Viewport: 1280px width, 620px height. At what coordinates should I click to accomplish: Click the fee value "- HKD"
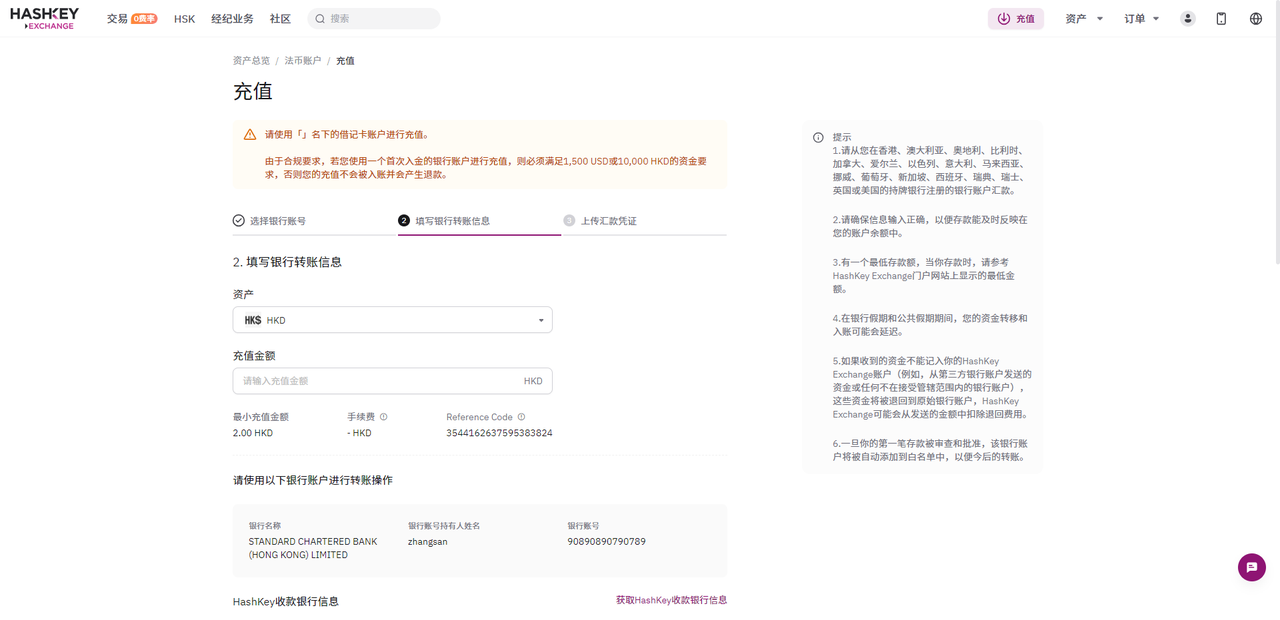click(359, 433)
